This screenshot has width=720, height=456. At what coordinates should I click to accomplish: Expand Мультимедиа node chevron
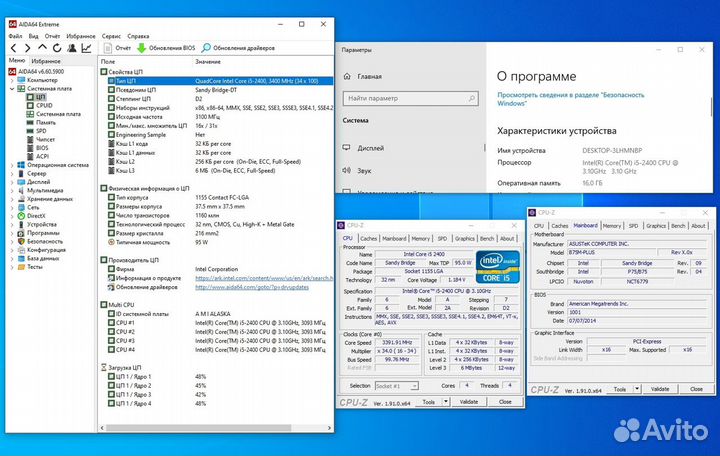click(x=12, y=191)
